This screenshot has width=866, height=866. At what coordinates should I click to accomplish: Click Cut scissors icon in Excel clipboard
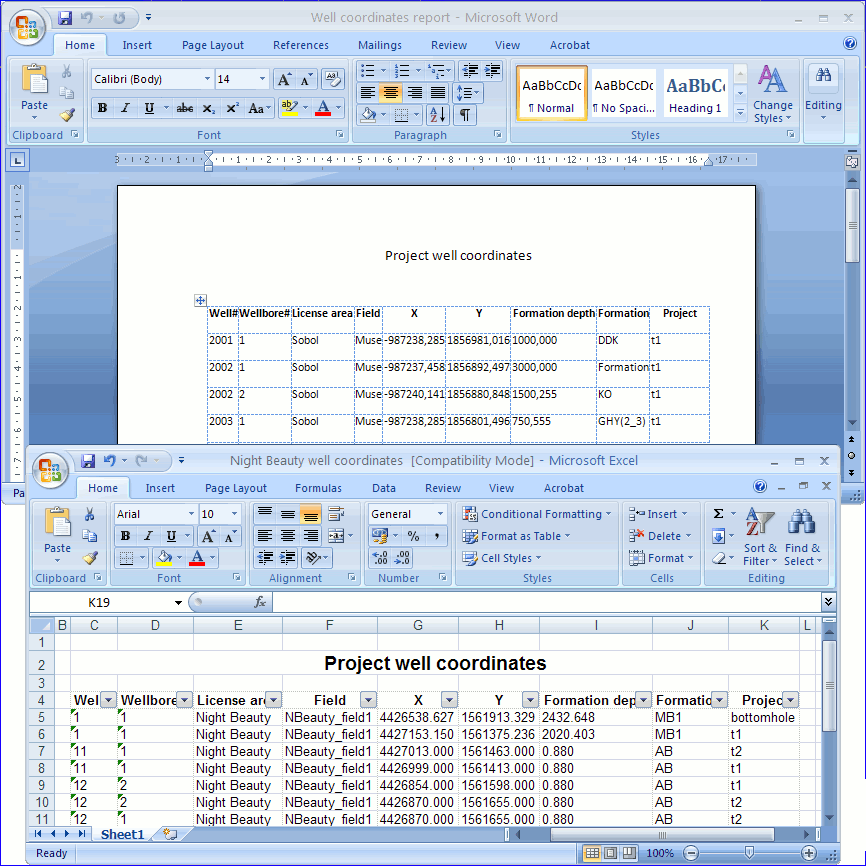[89, 515]
